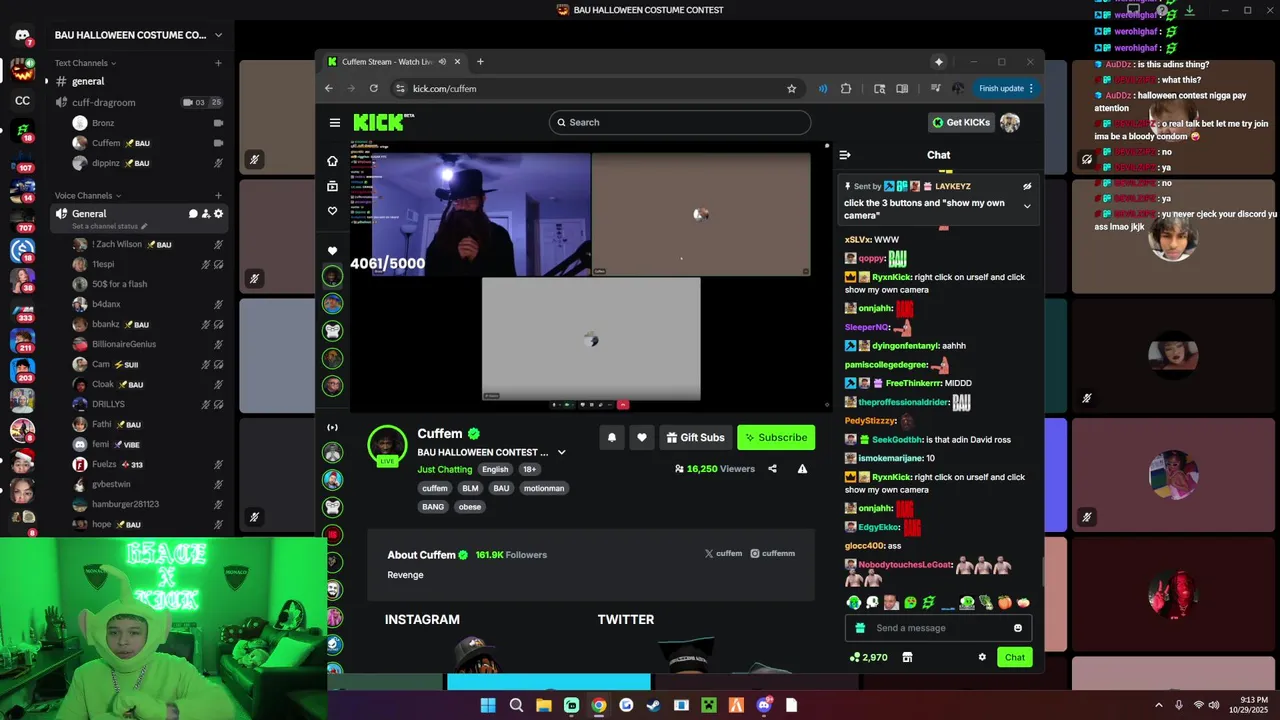
Task: Open Discord from the taskbar
Action: click(764, 705)
